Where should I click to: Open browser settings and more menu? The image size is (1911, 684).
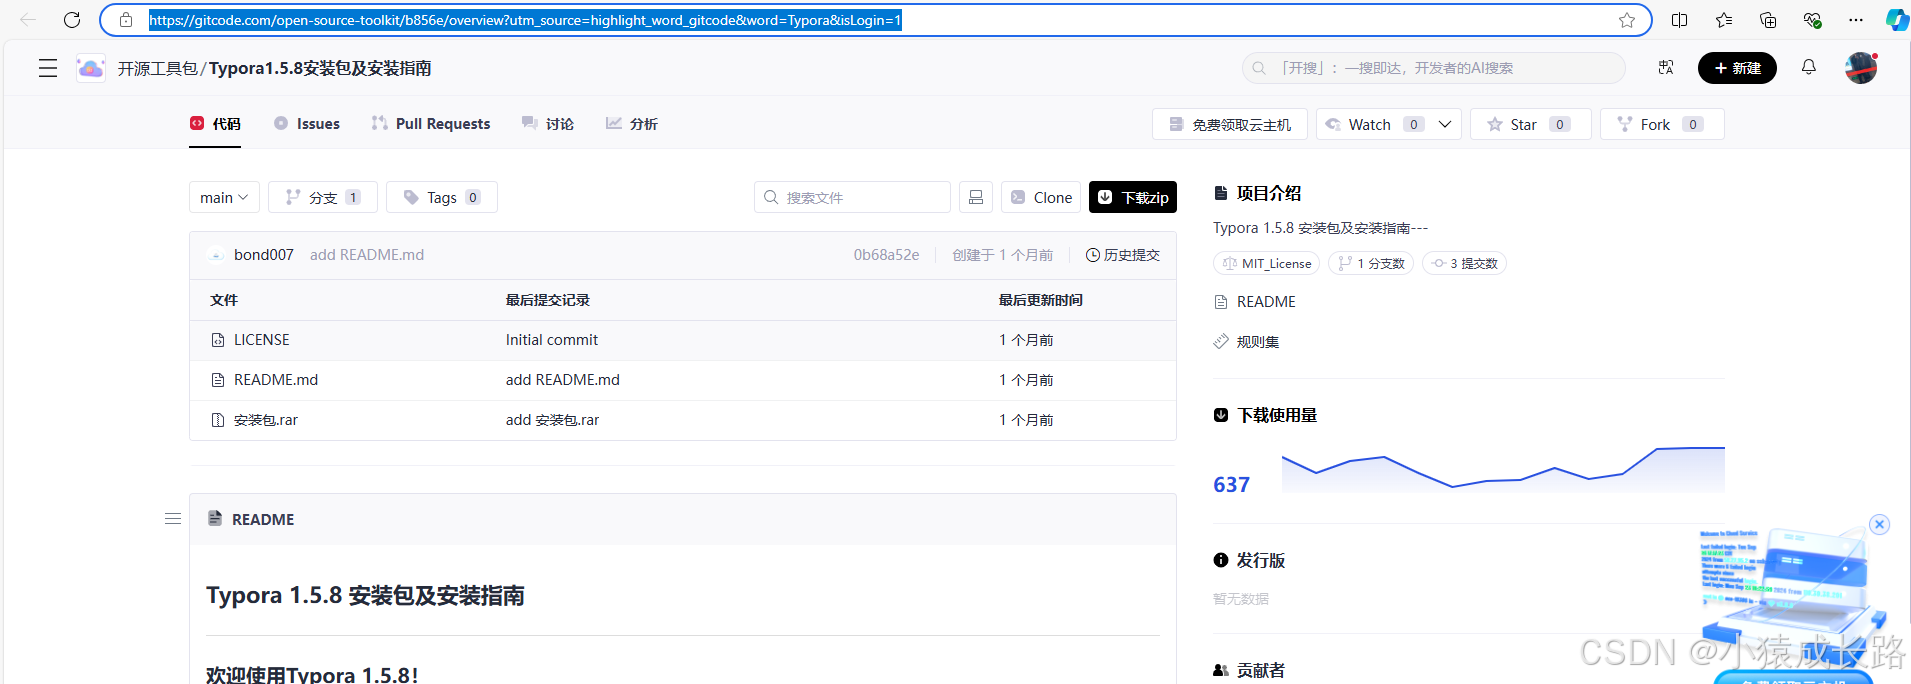pyautogui.click(x=1856, y=20)
